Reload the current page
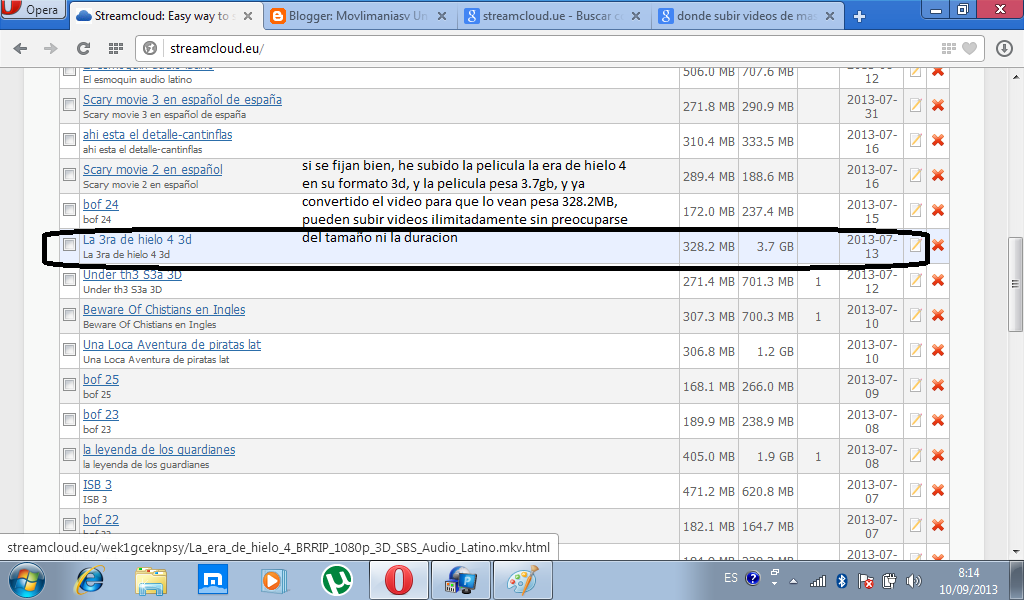This screenshot has width=1024, height=600. pos(83,48)
